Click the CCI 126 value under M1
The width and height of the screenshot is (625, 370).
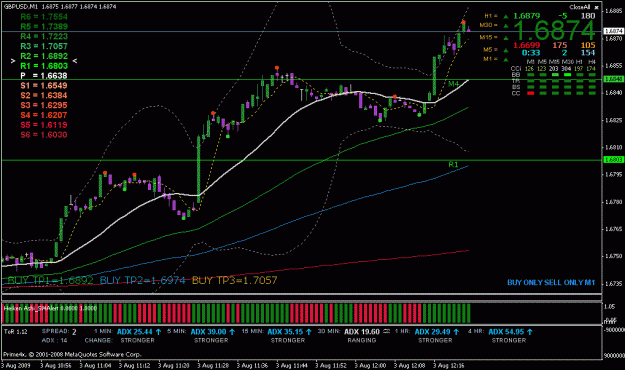tap(530, 69)
